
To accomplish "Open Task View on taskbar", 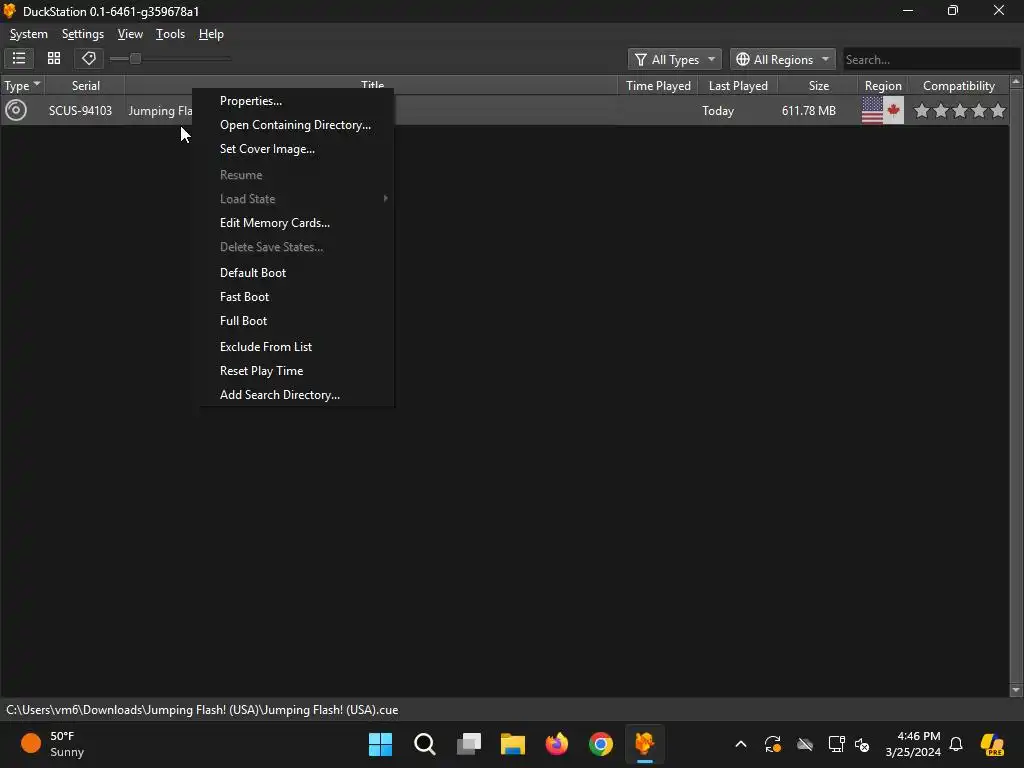I will (x=469, y=744).
